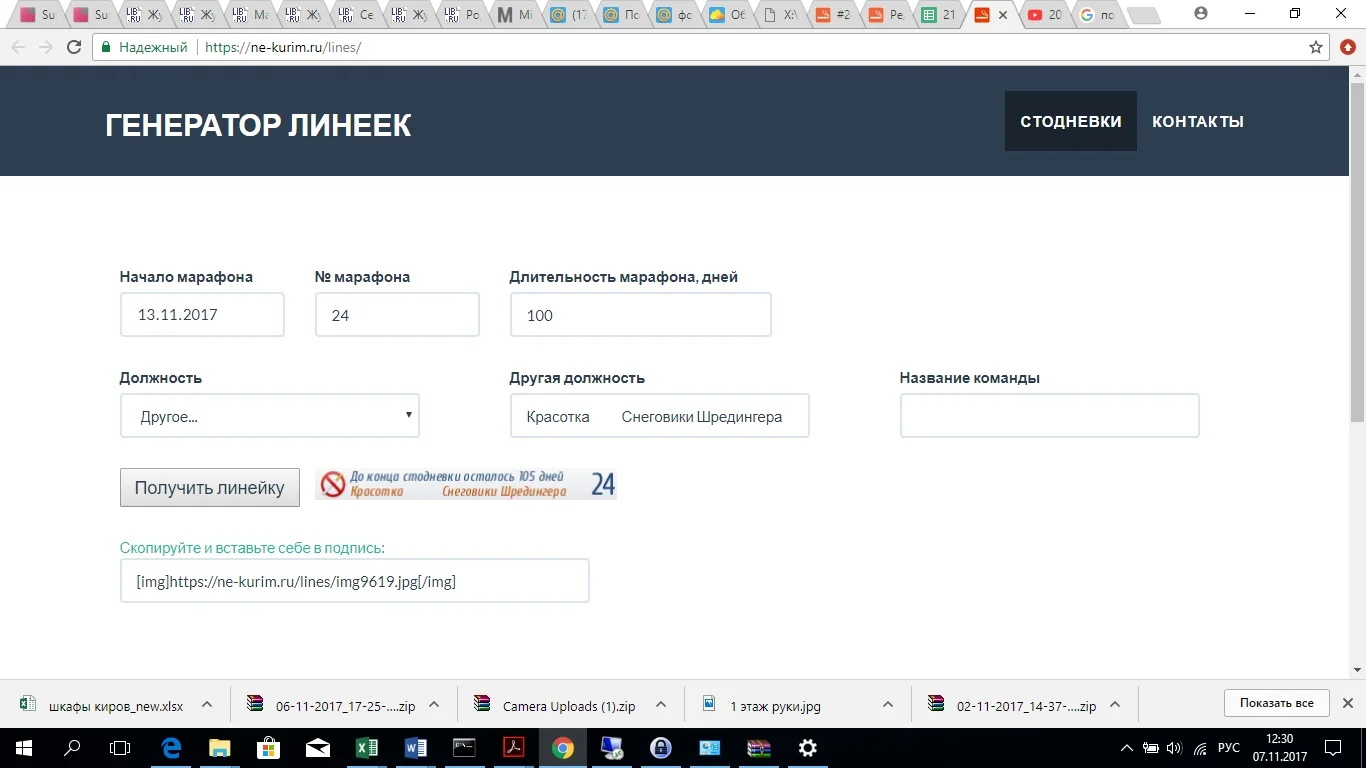The width and height of the screenshot is (1366, 768).
Task: Focus the Другая должность field
Action: pos(660,416)
